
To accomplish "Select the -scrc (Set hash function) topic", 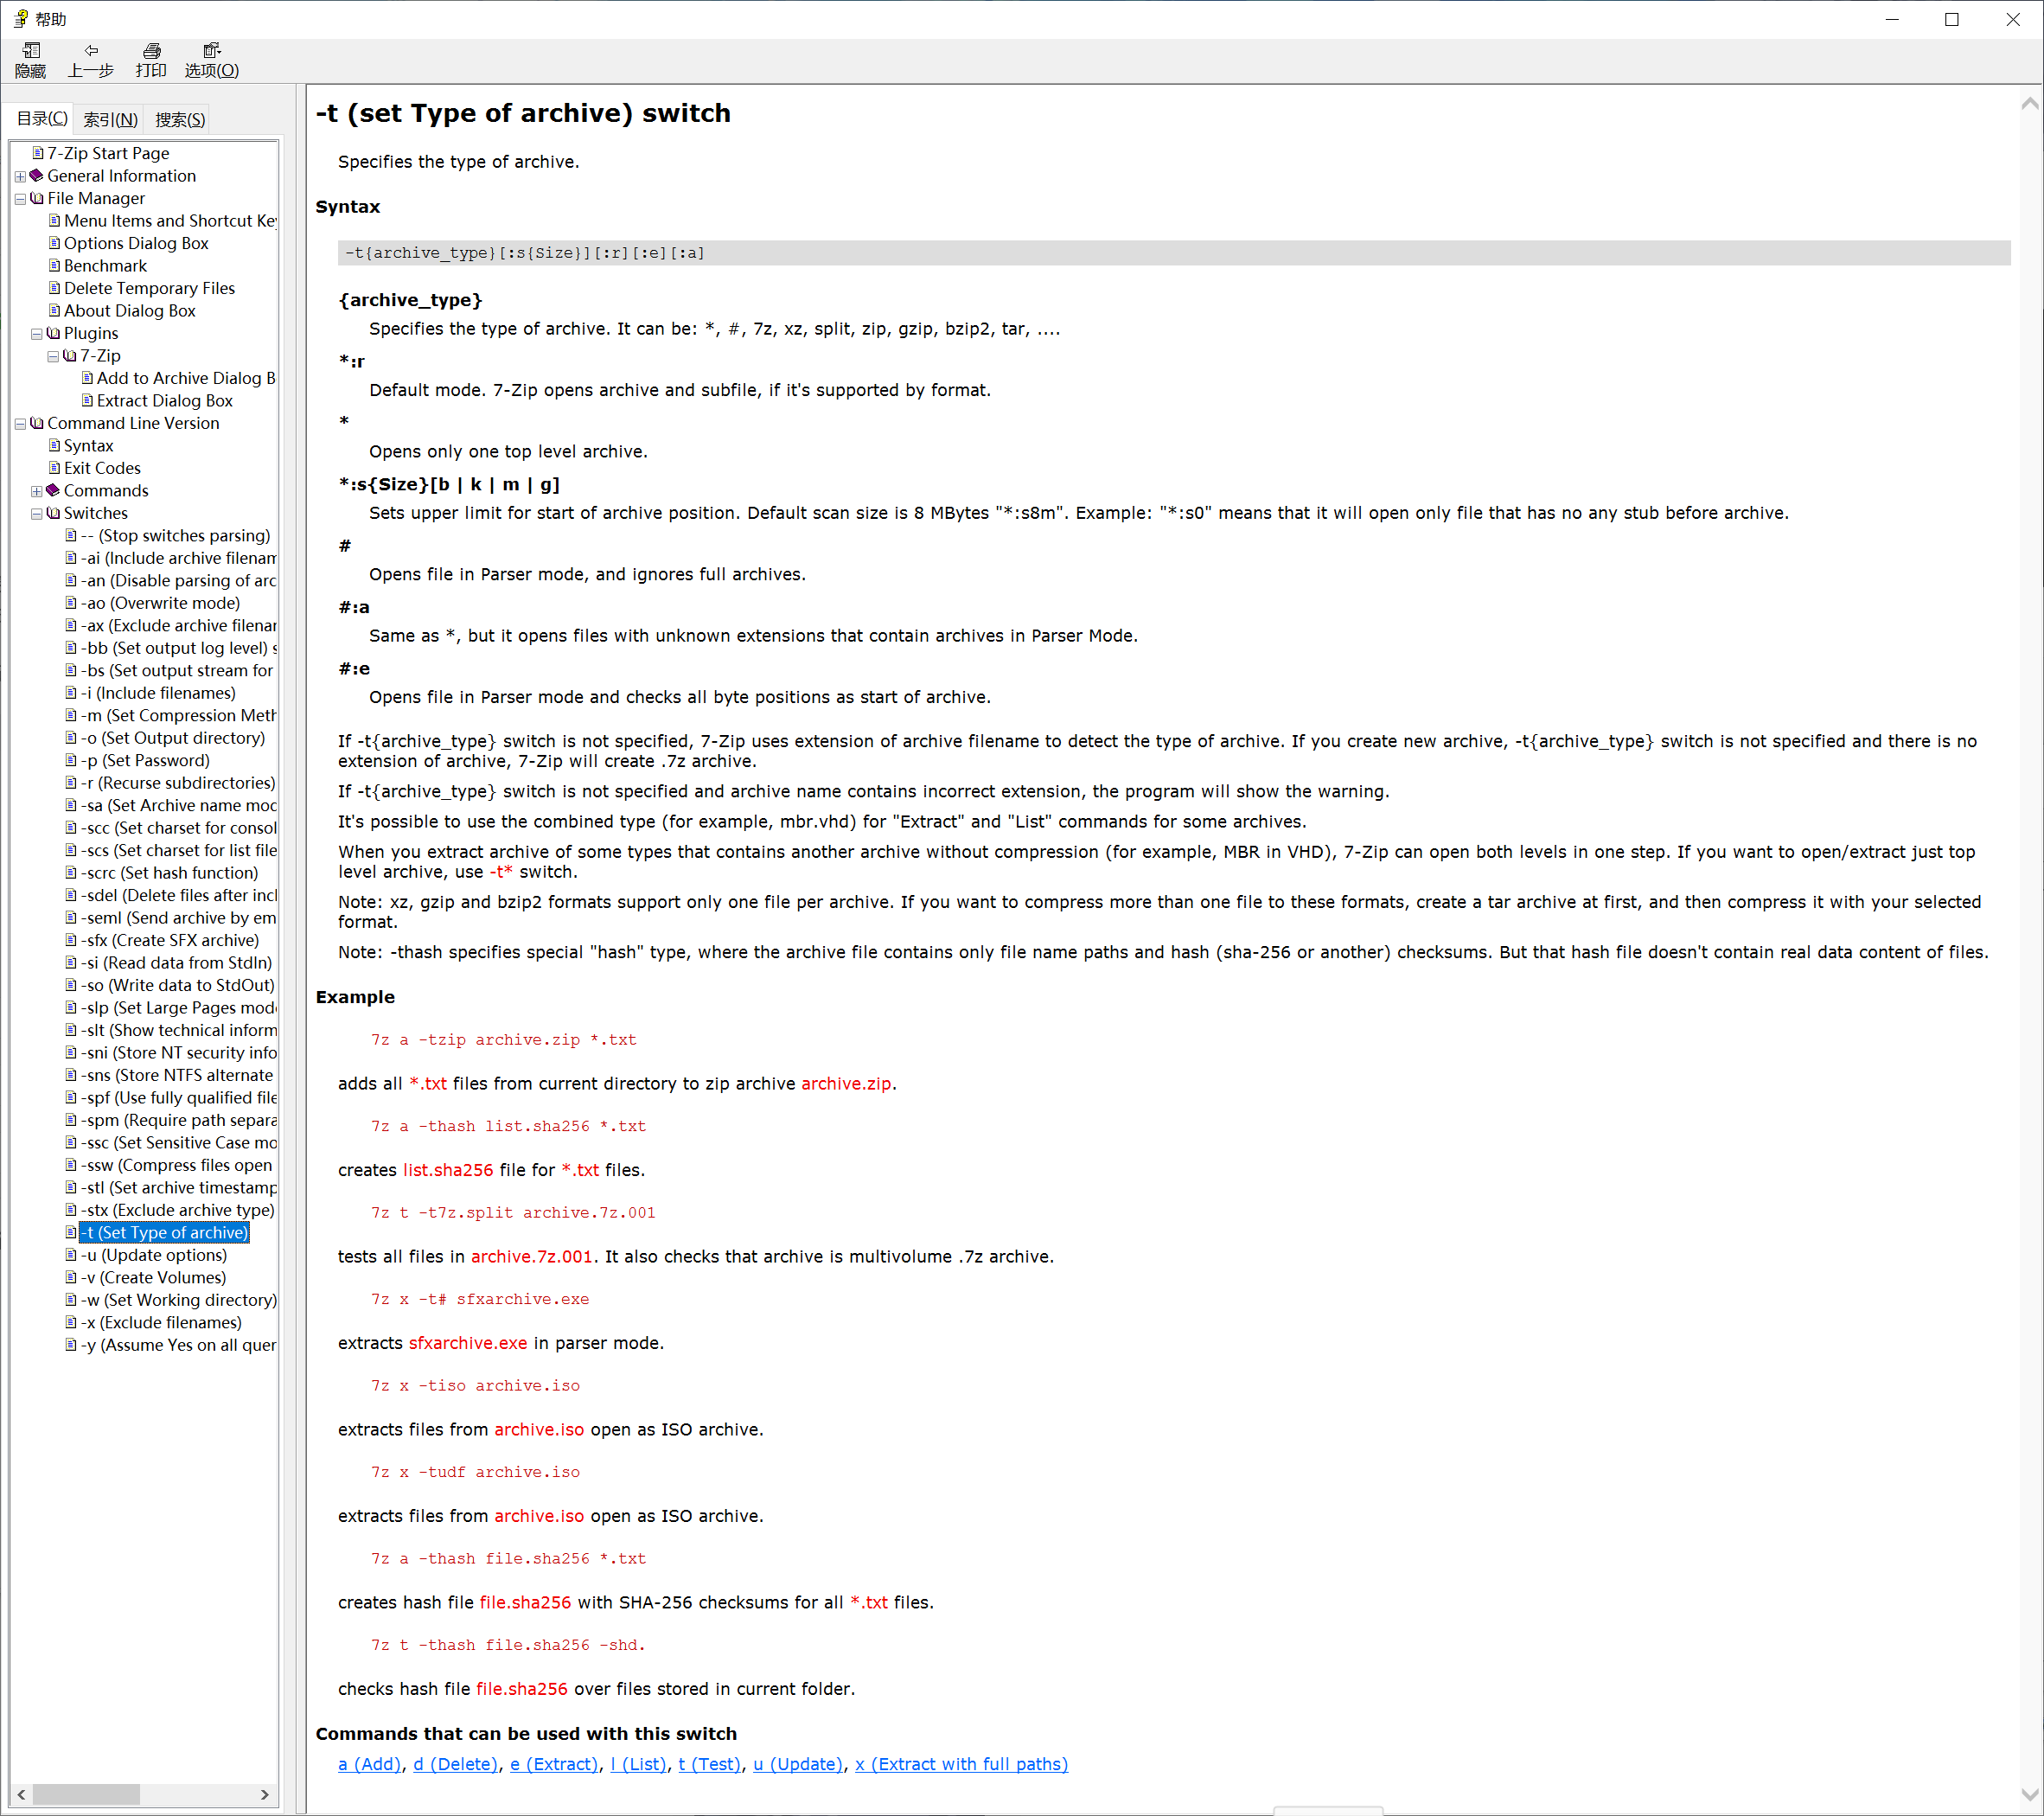I will [x=170, y=873].
